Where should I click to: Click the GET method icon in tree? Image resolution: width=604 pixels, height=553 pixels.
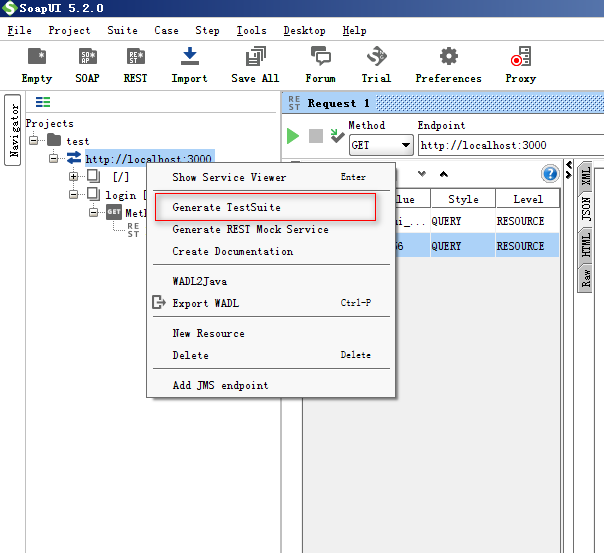(114, 212)
